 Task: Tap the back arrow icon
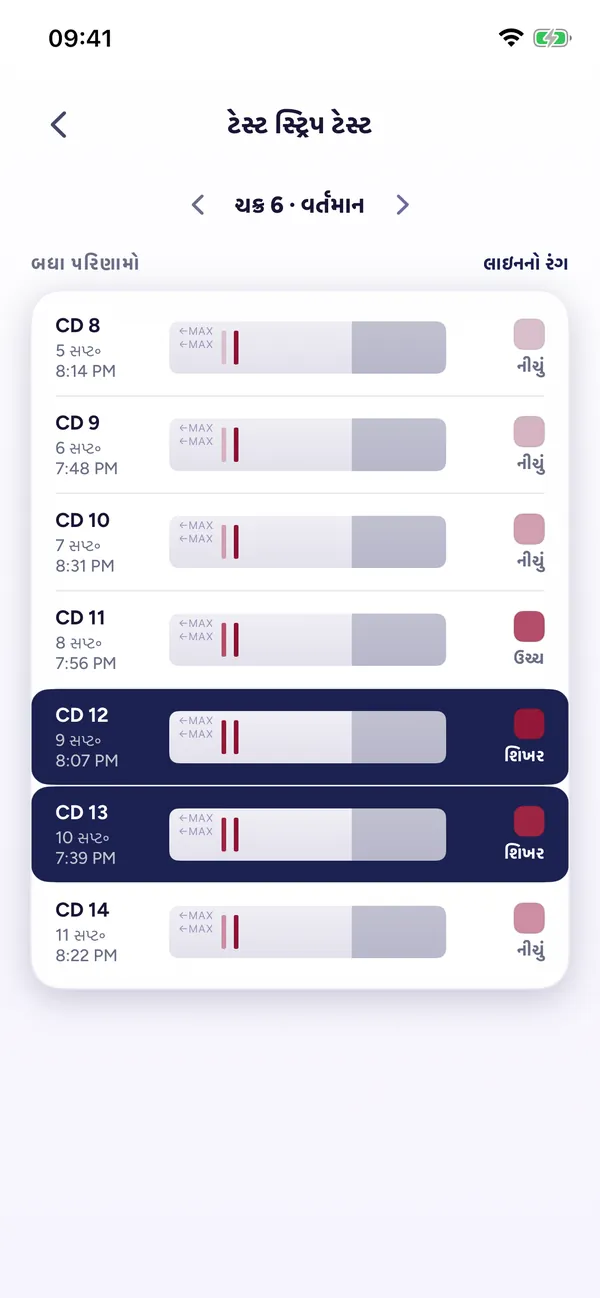(x=59, y=124)
